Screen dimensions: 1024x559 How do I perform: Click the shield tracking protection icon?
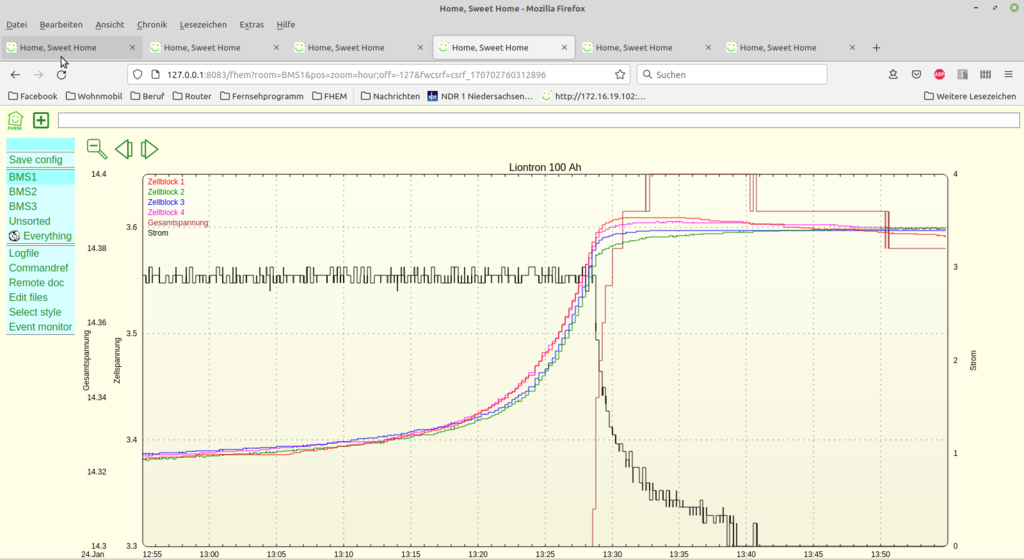pyautogui.click(x=137, y=74)
